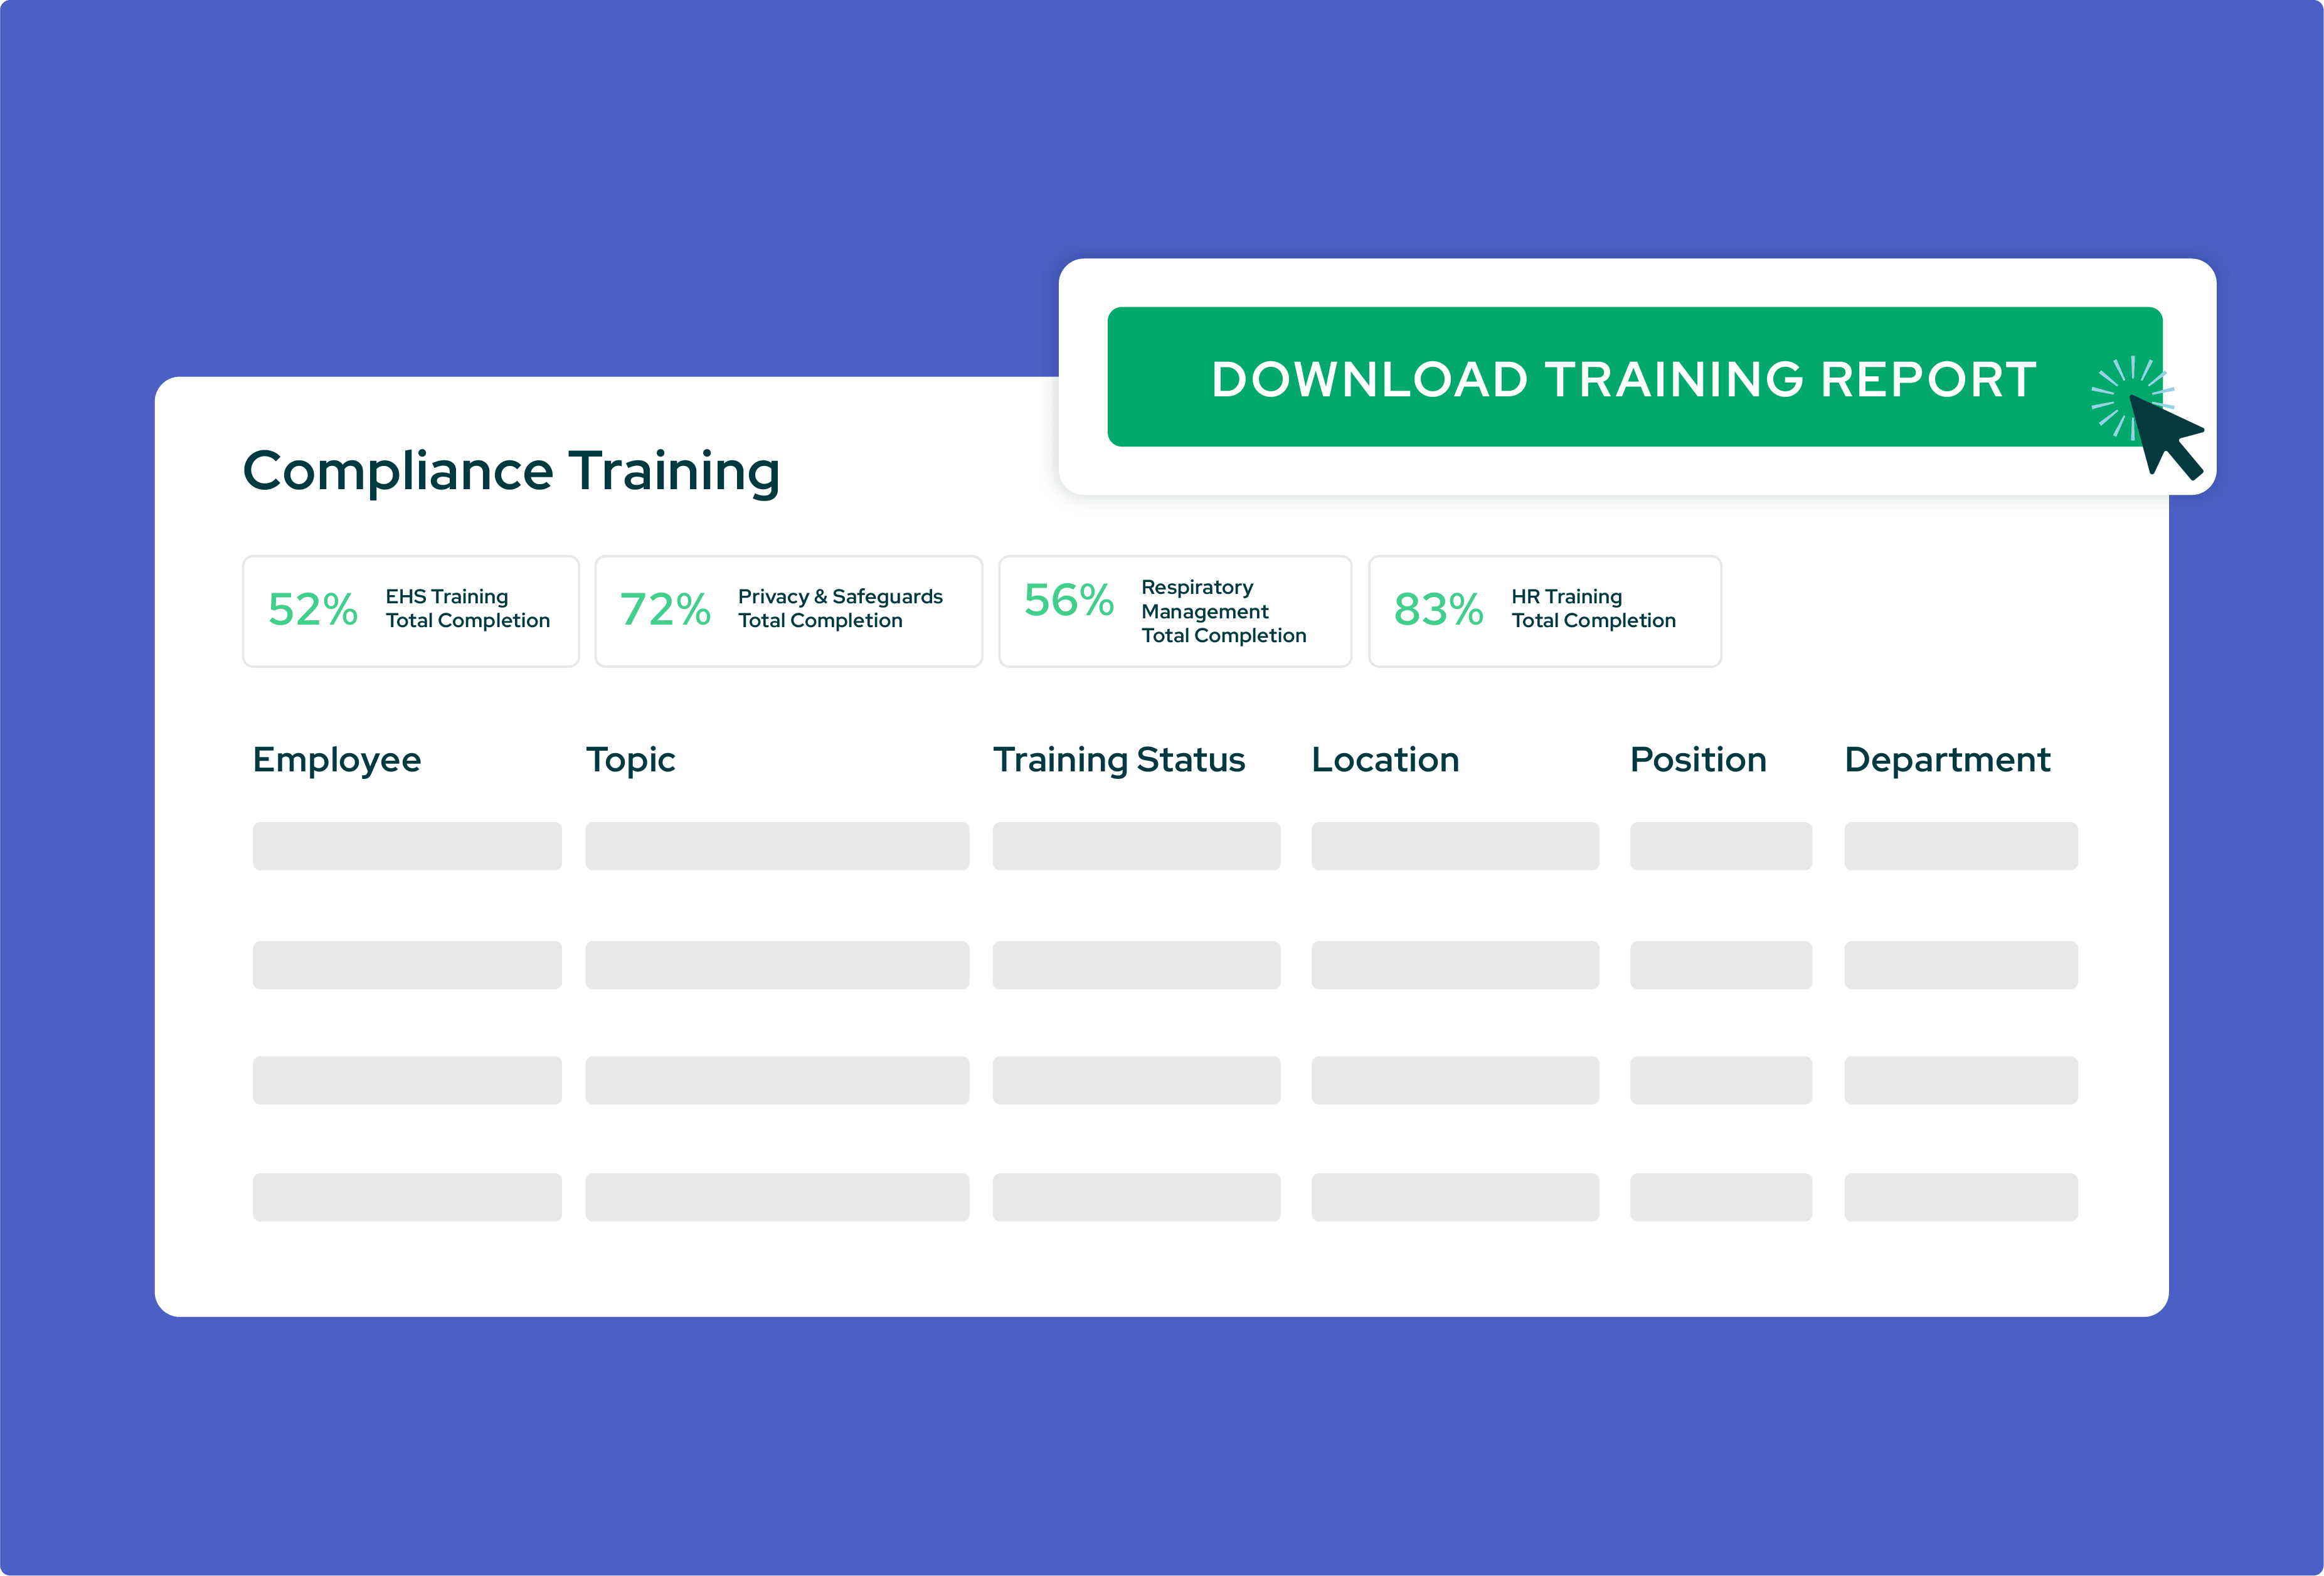
Task: Click the 83% completion figure
Action: pyautogui.click(x=1439, y=609)
